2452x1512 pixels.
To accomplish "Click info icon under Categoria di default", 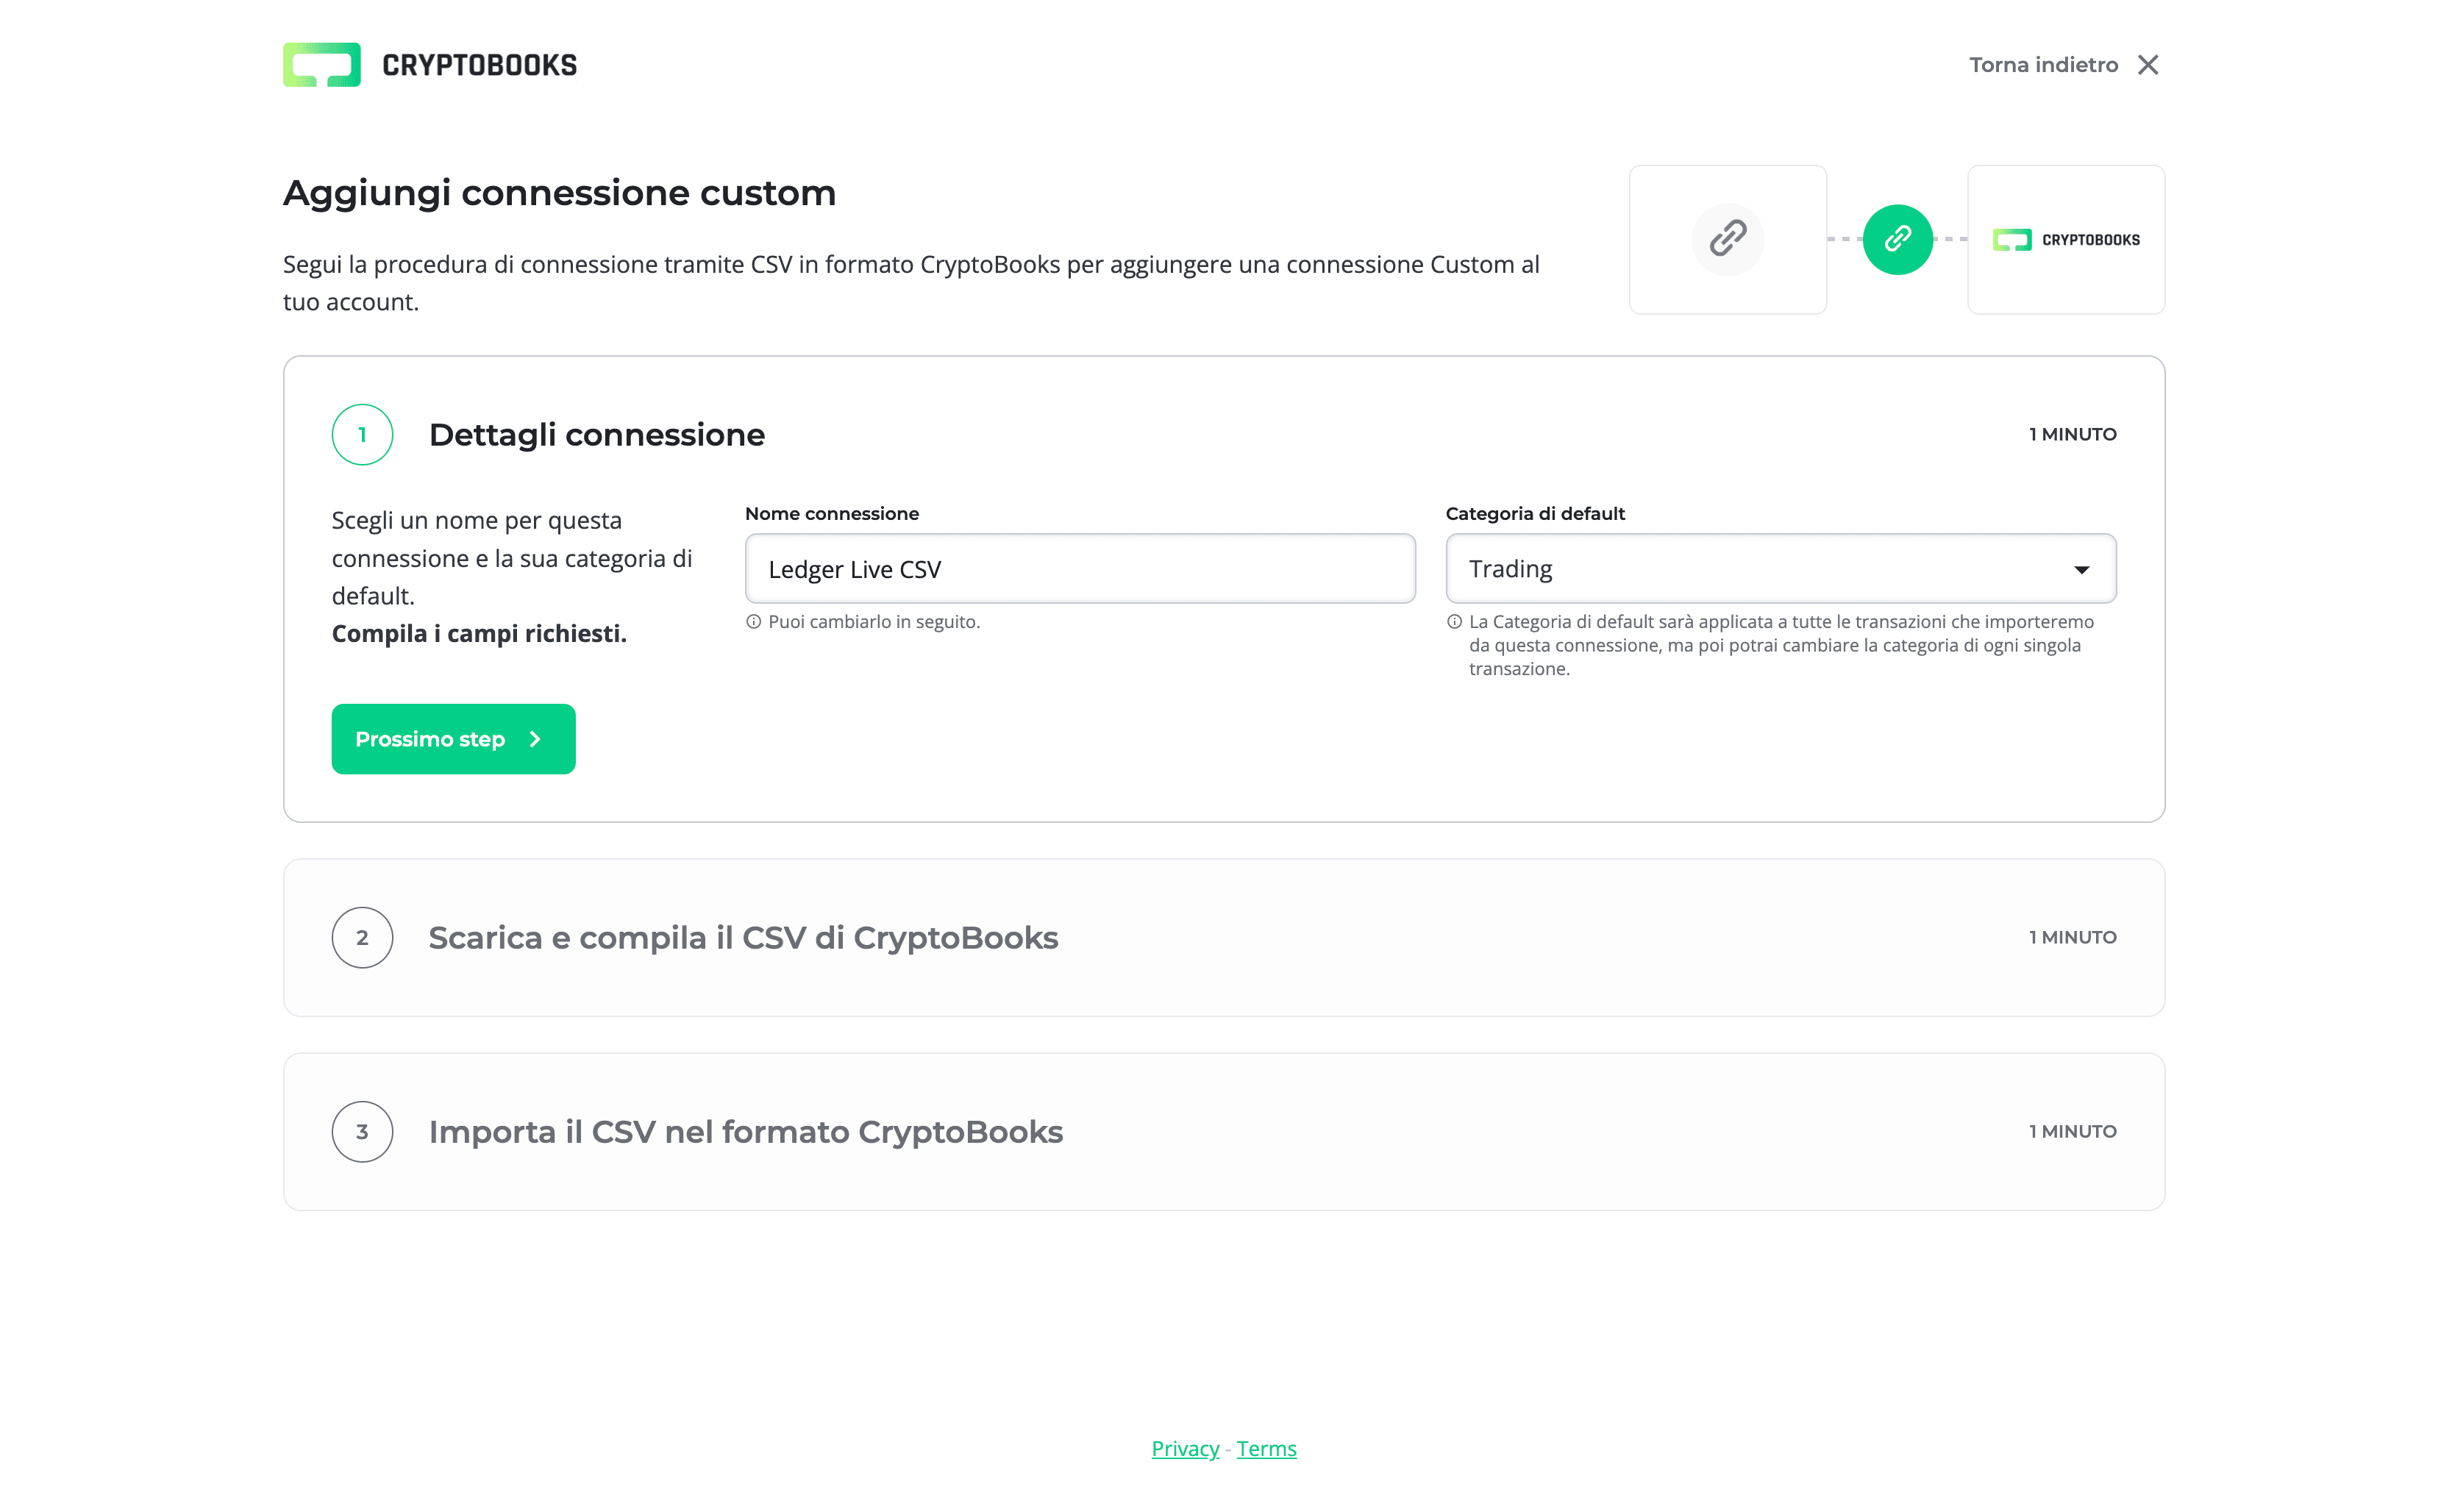I will [1454, 622].
